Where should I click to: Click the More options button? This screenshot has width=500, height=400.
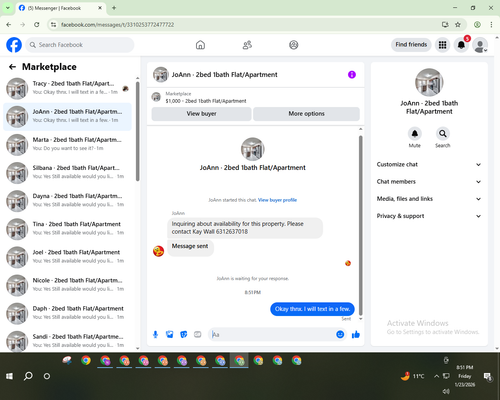306,114
